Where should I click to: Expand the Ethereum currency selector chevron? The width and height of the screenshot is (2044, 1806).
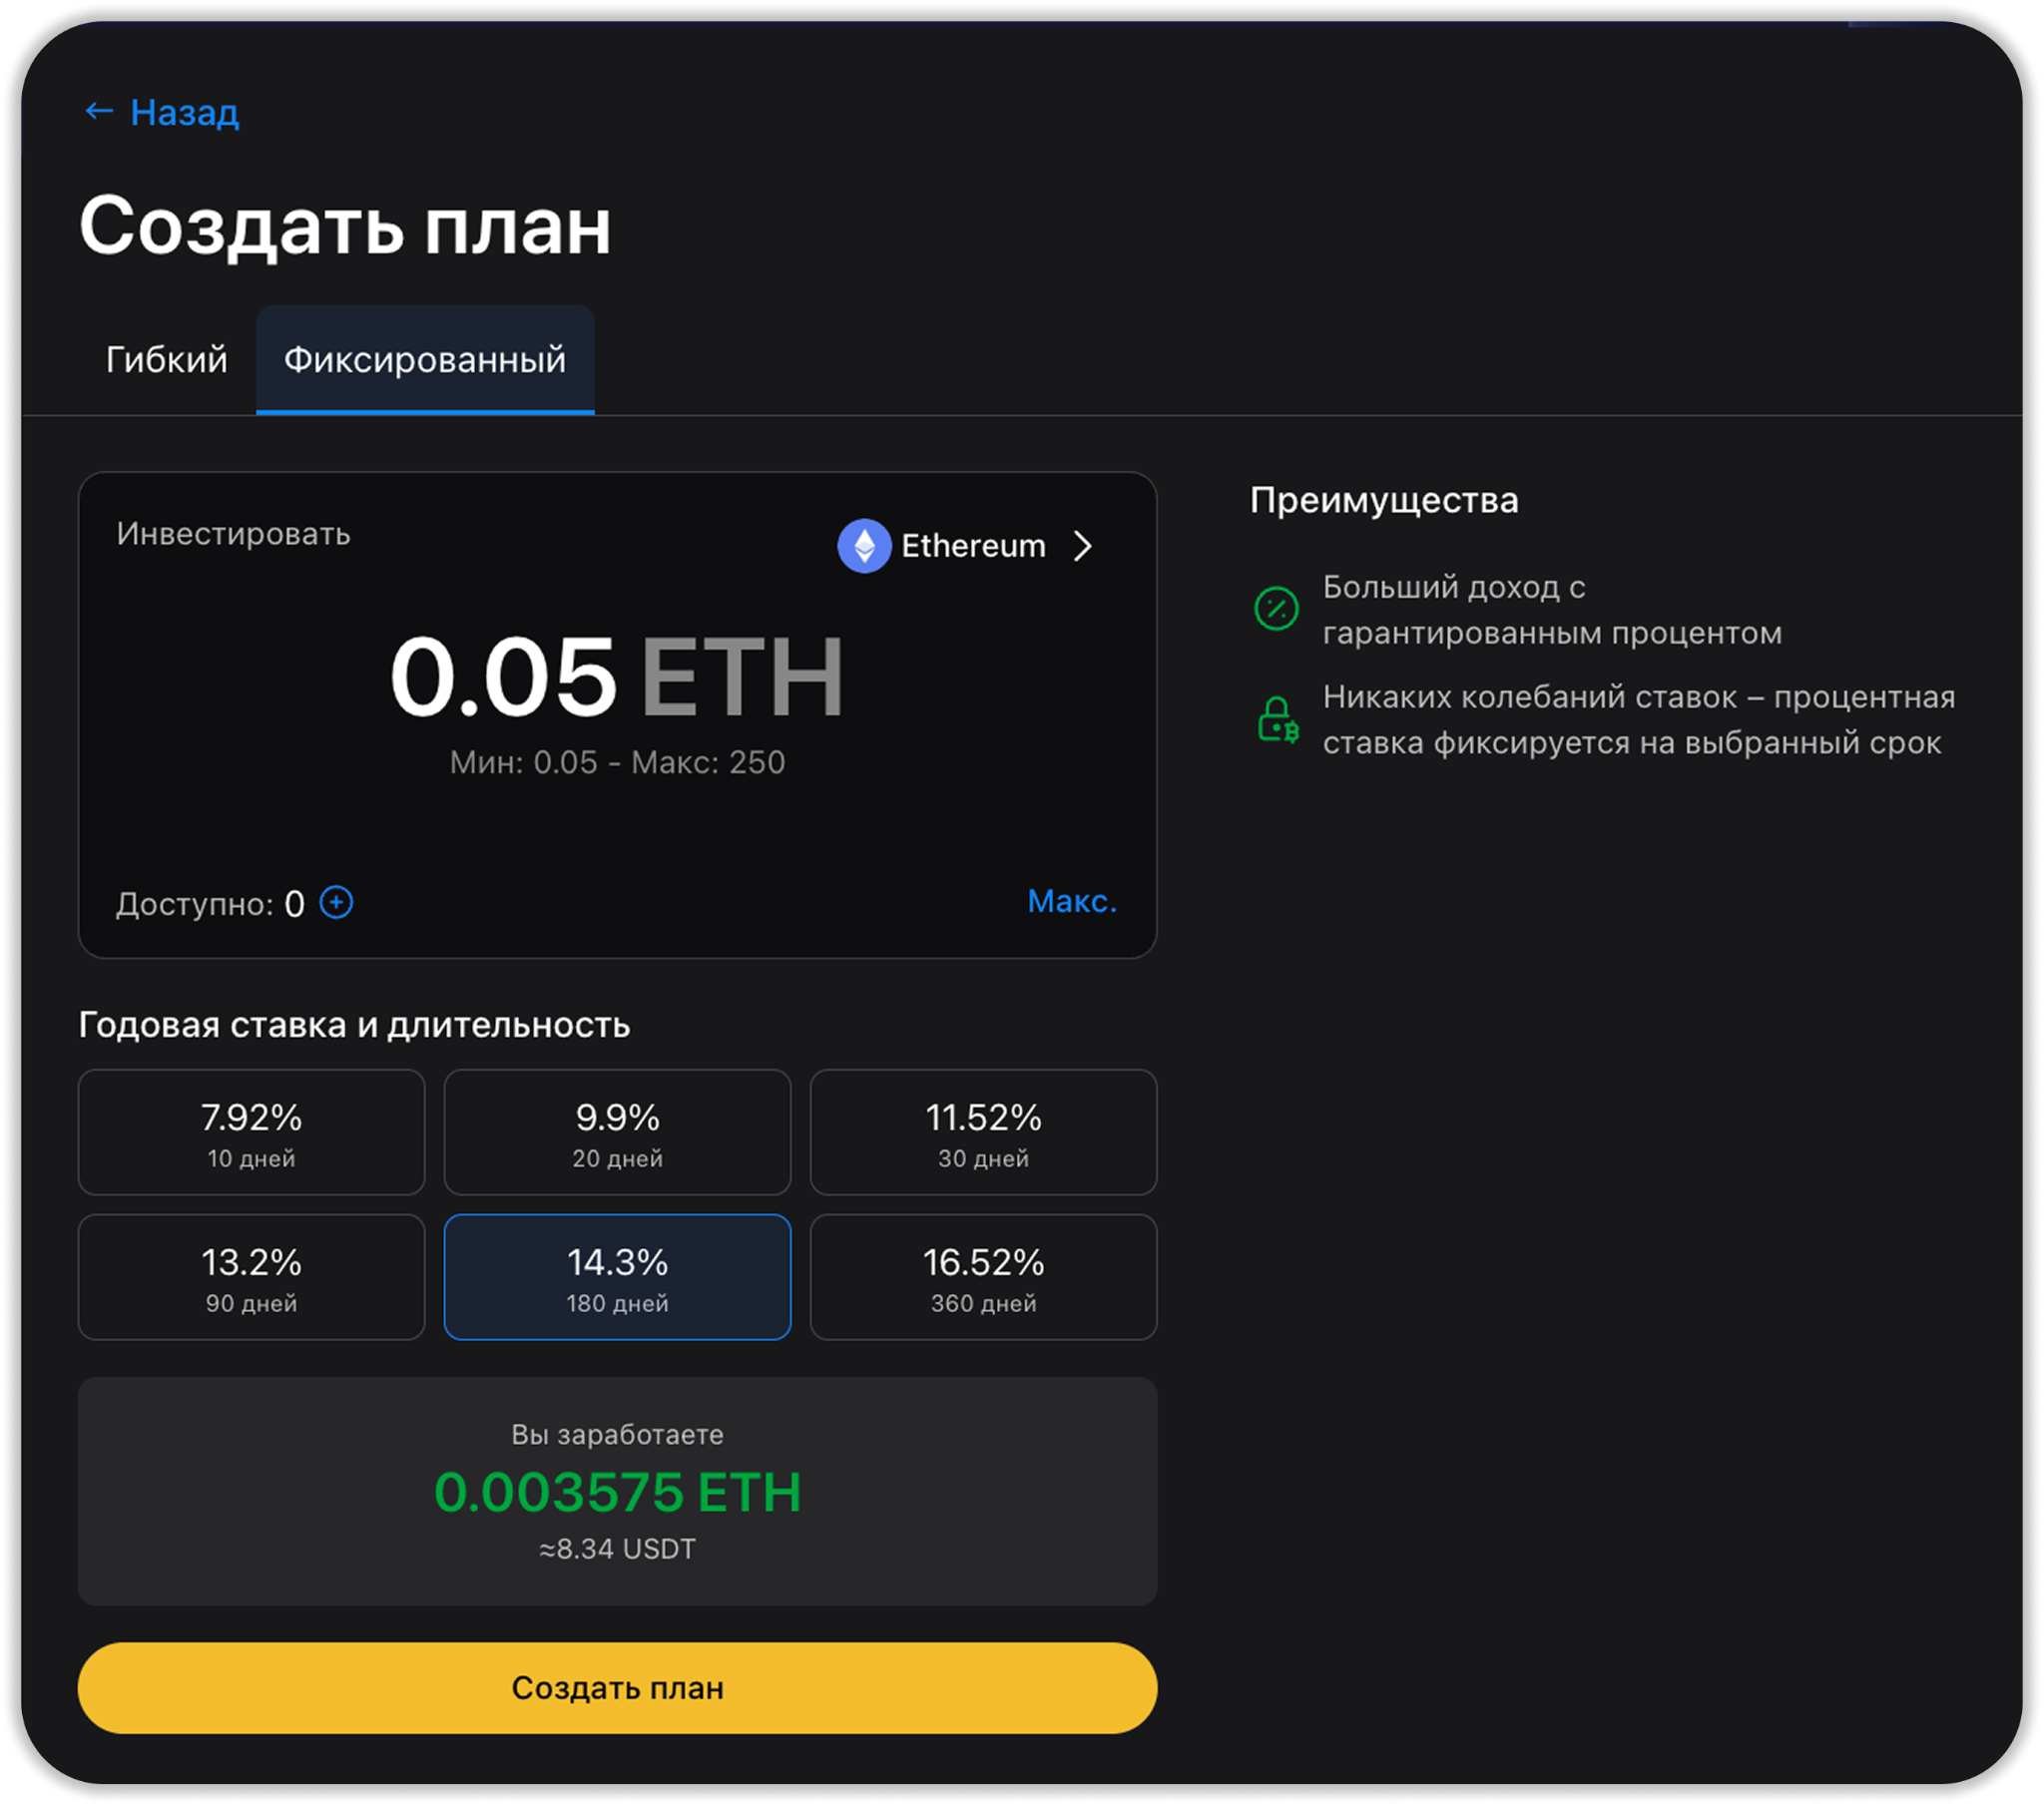point(1082,546)
